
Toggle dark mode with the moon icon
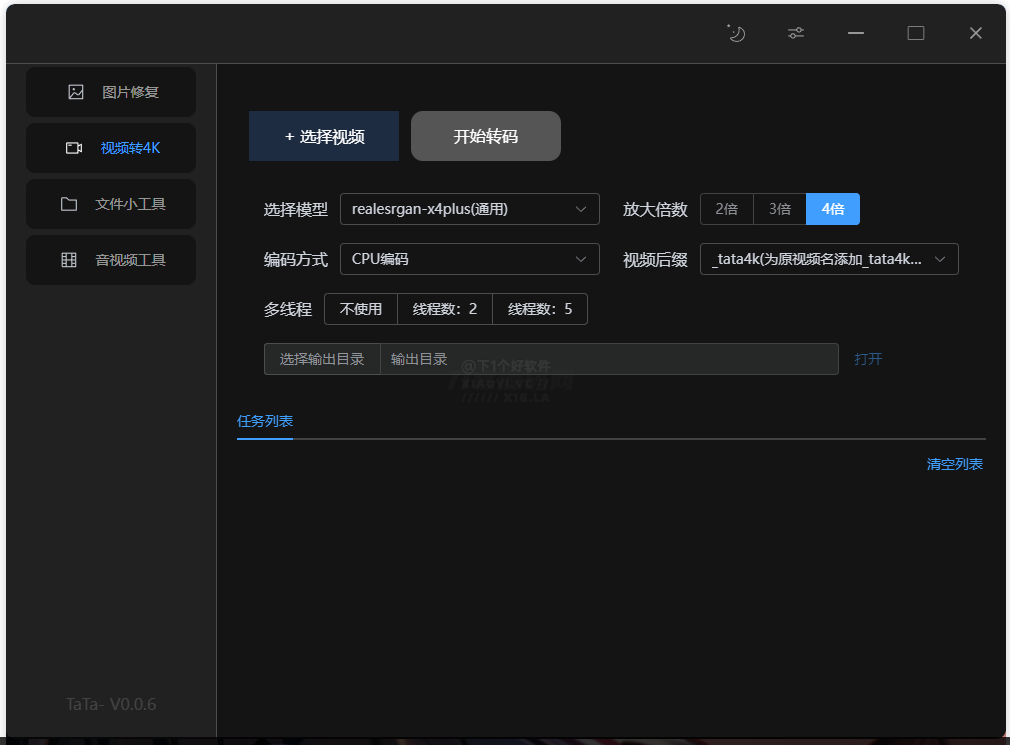tap(736, 33)
